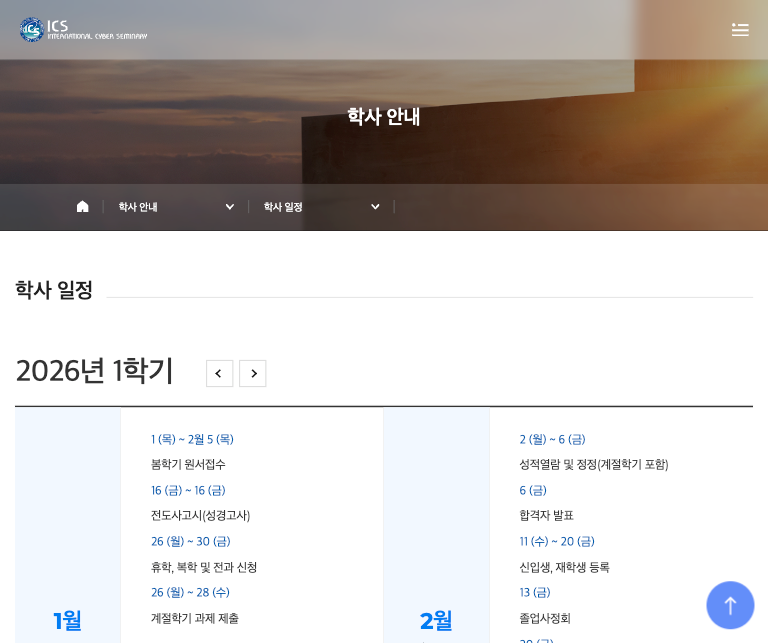Click 성적열람 및 정정(계절학기 포함) entry
The width and height of the screenshot is (768, 643).
click(x=593, y=465)
